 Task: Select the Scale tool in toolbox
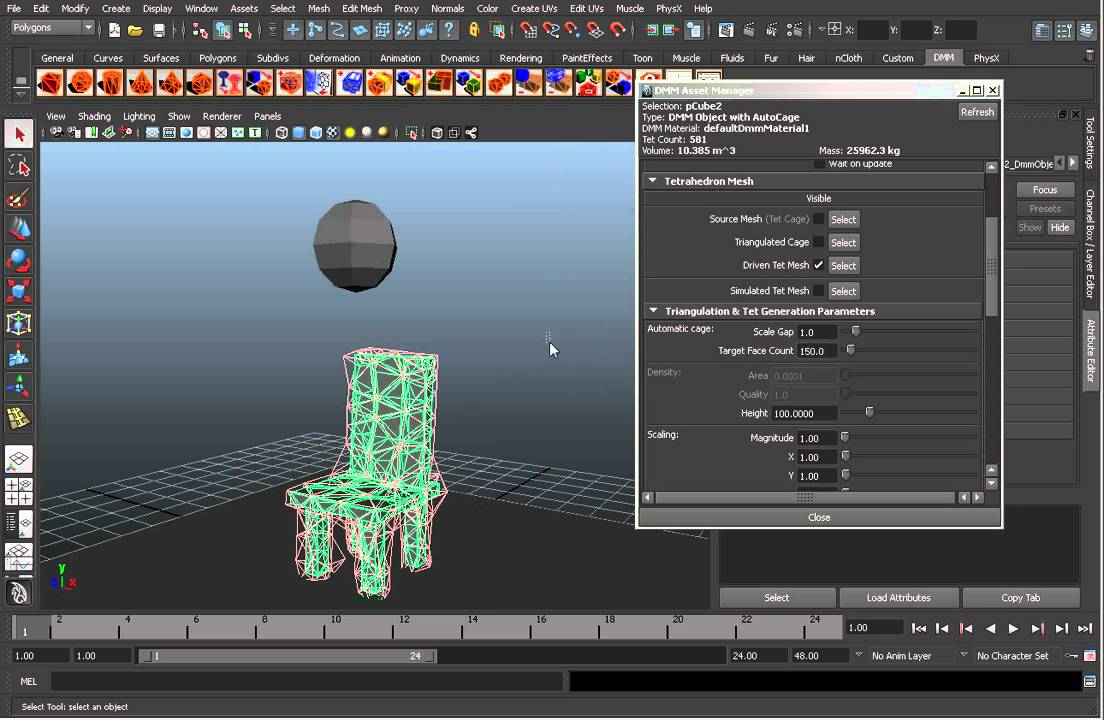(x=19, y=292)
